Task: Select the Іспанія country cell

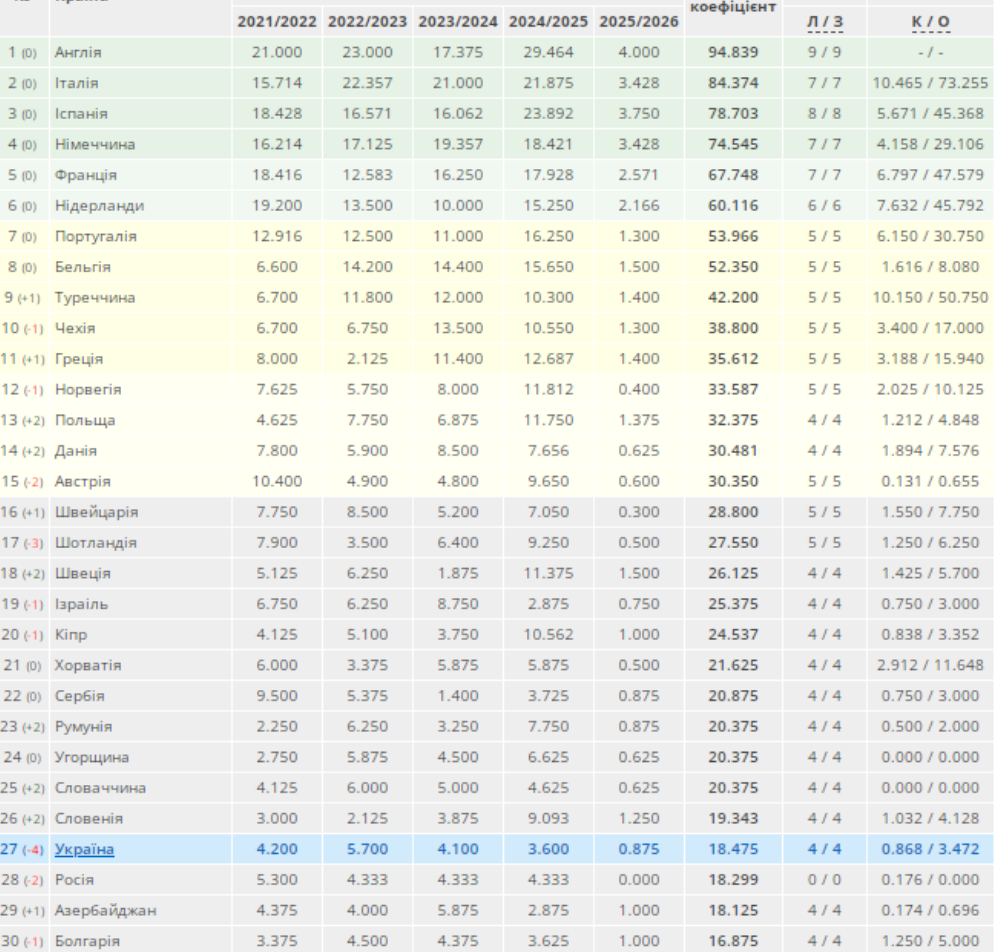Action: 81,114
